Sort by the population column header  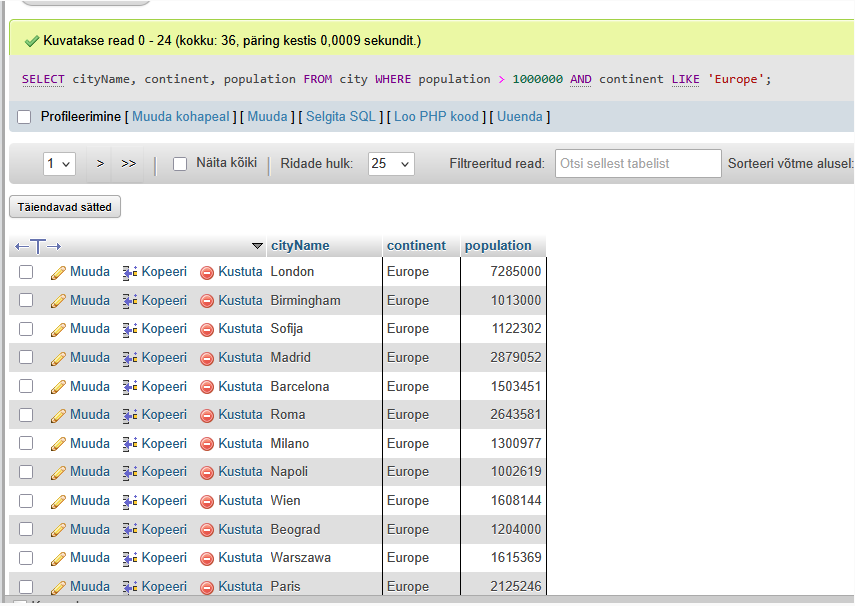click(x=498, y=246)
